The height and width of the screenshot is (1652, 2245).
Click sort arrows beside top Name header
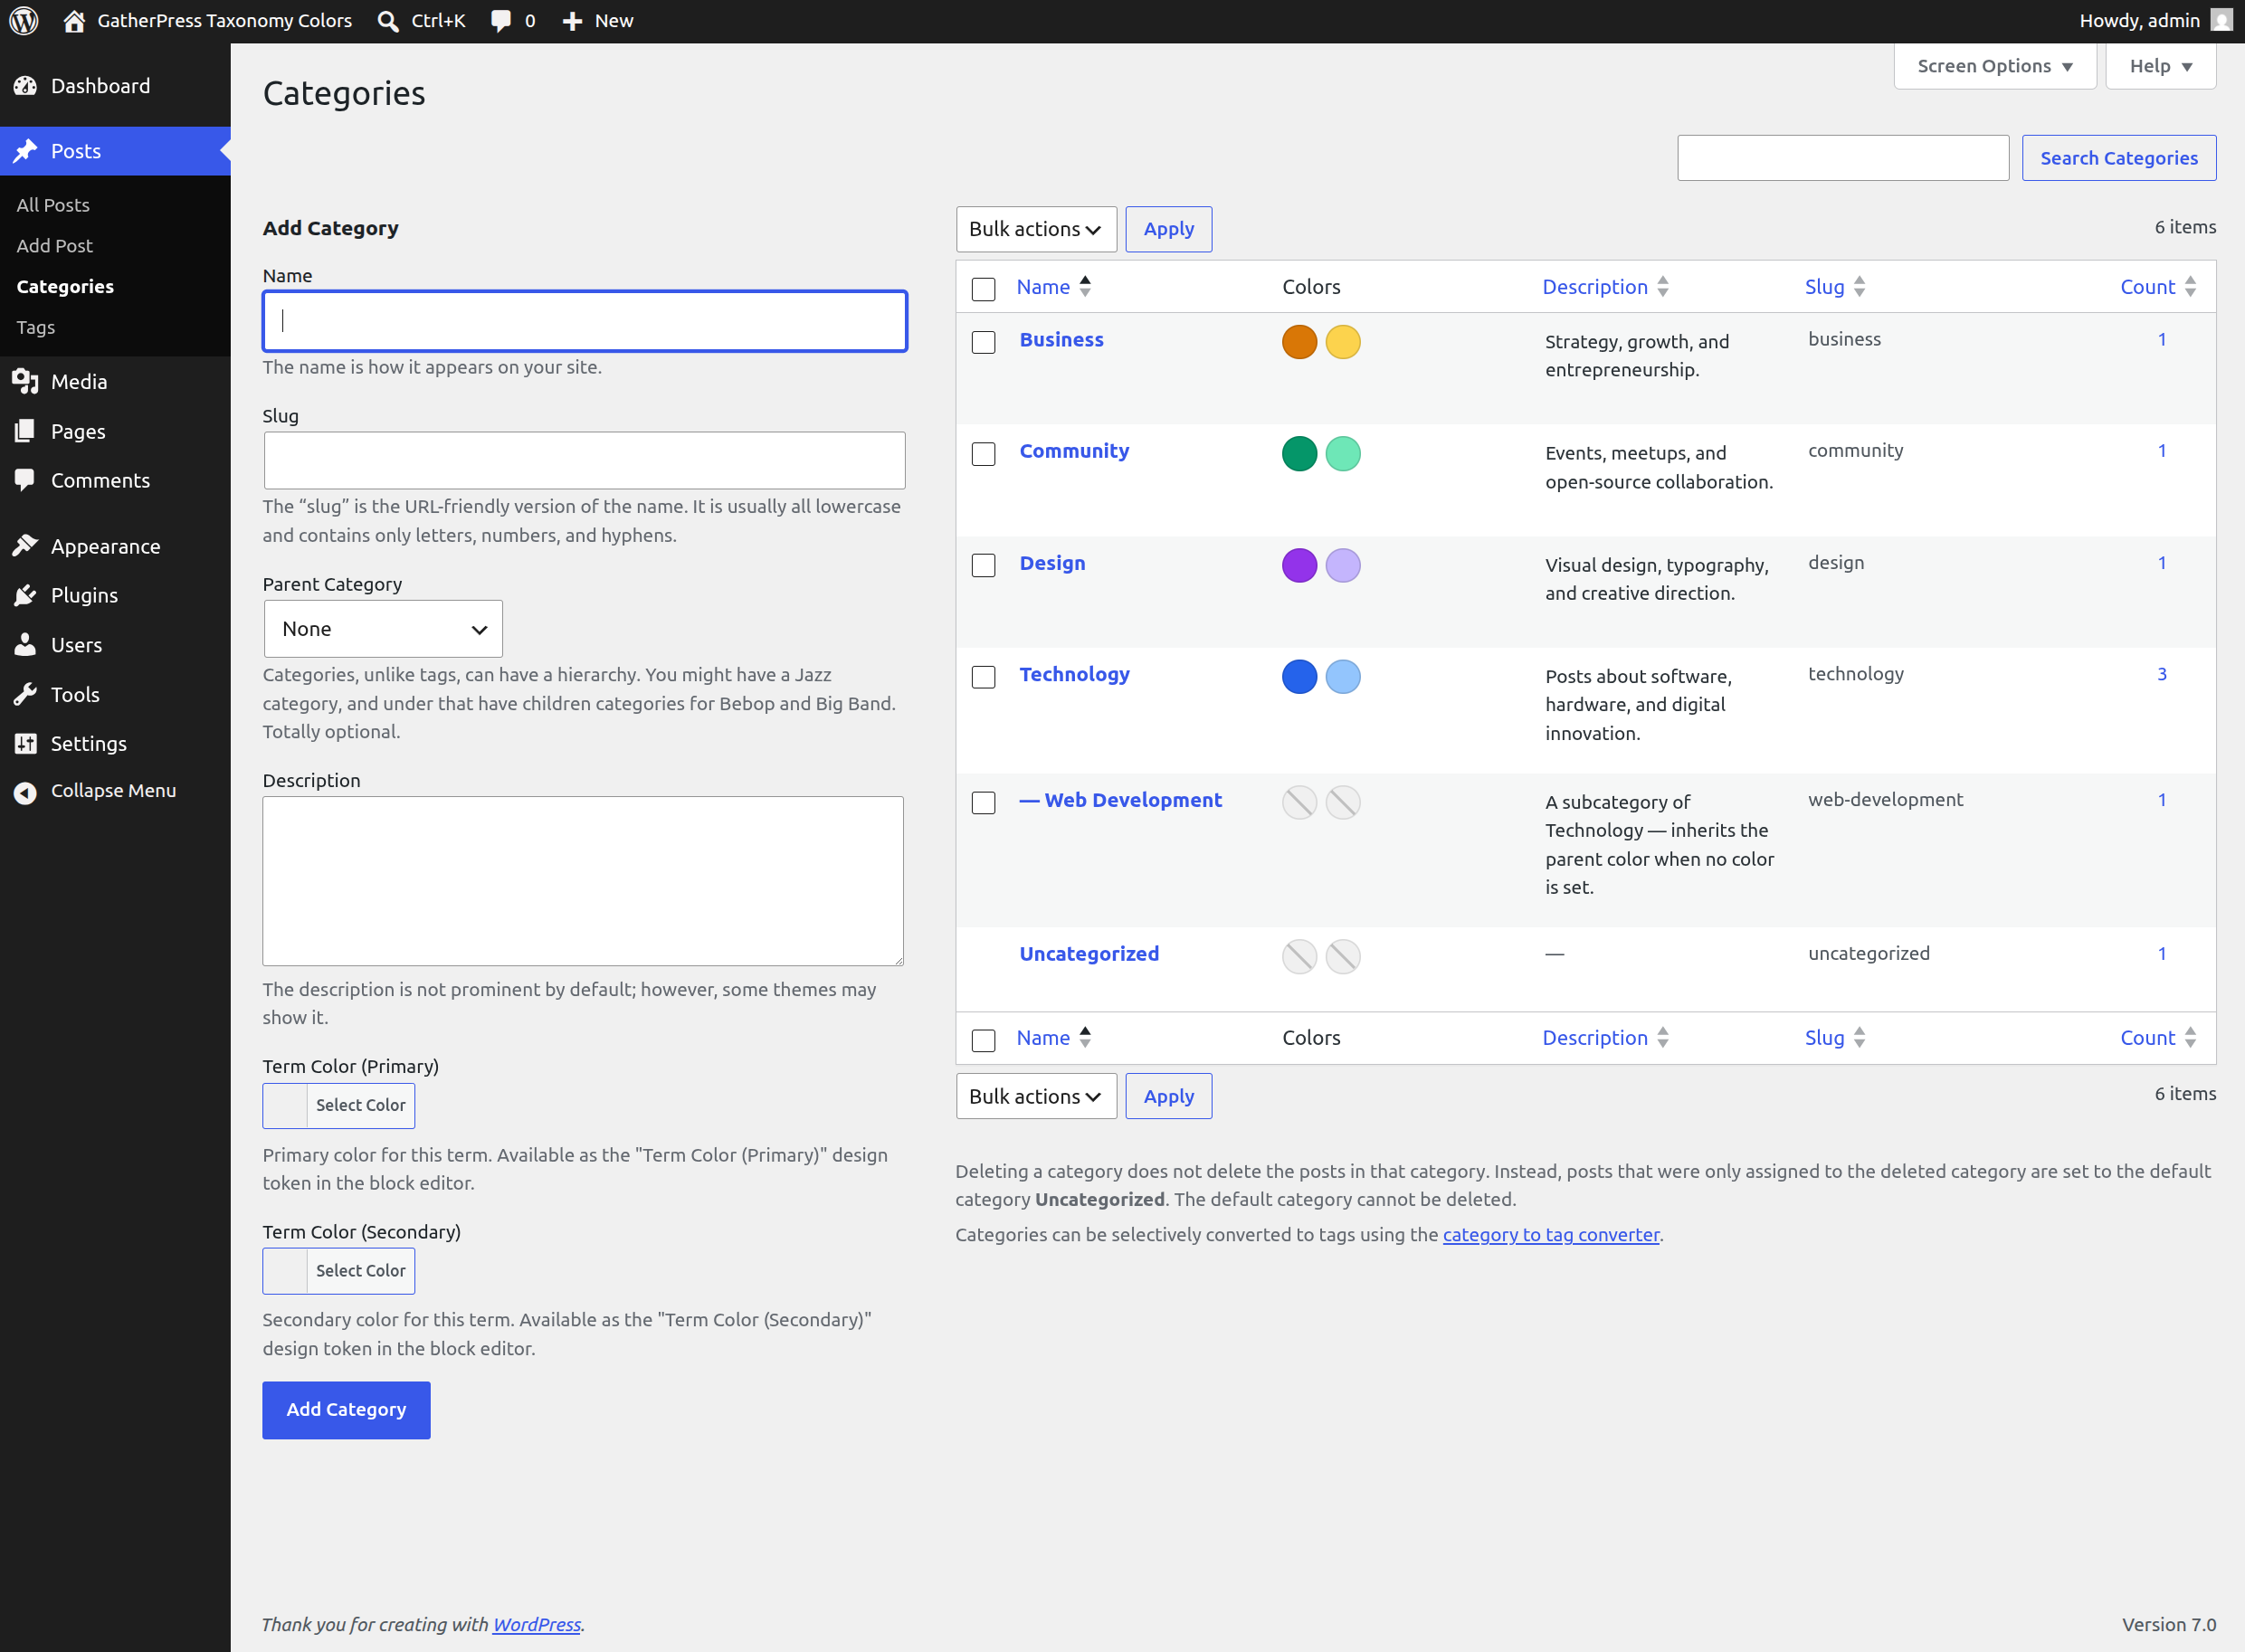click(x=1085, y=286)
